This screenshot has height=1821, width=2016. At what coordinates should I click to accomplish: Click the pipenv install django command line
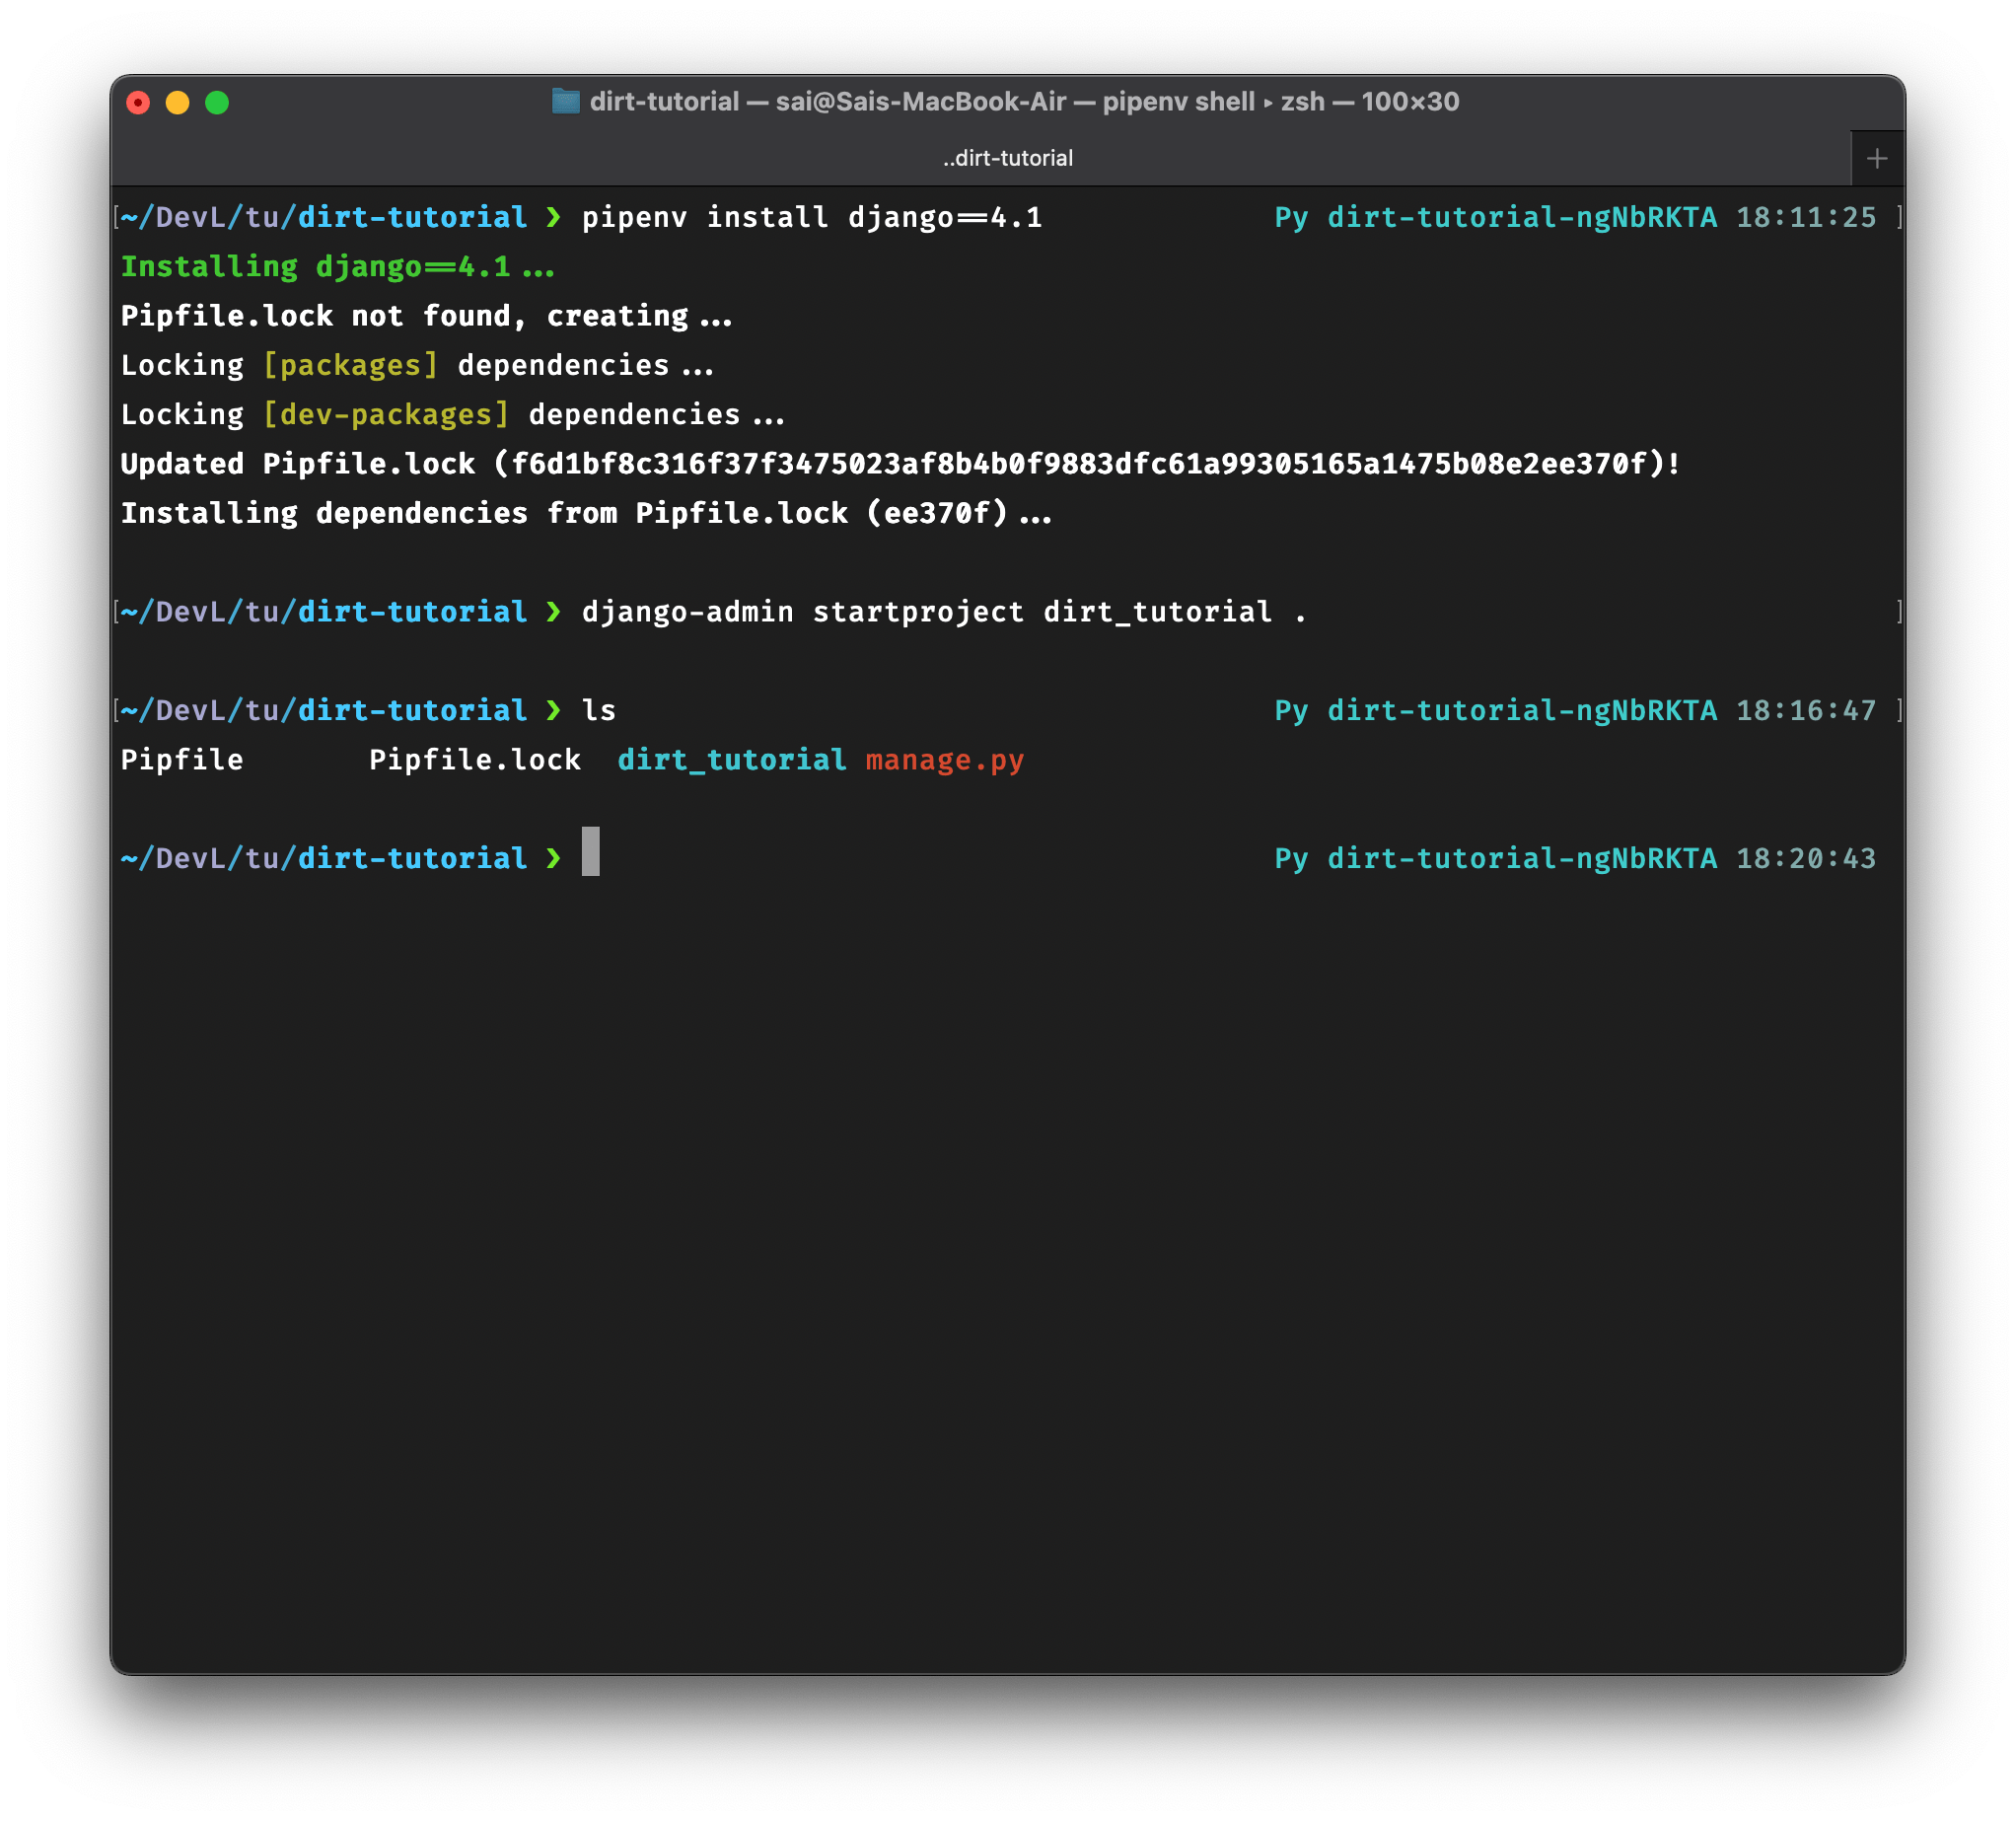point(812,217)
